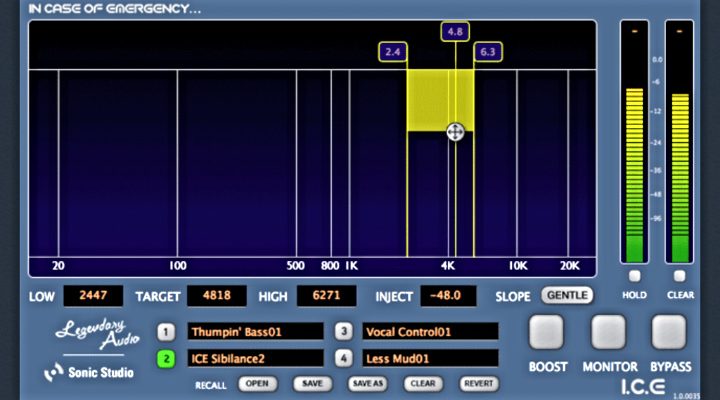
Task: Toggle the meter HOLD button
Action: coord(634,275)
